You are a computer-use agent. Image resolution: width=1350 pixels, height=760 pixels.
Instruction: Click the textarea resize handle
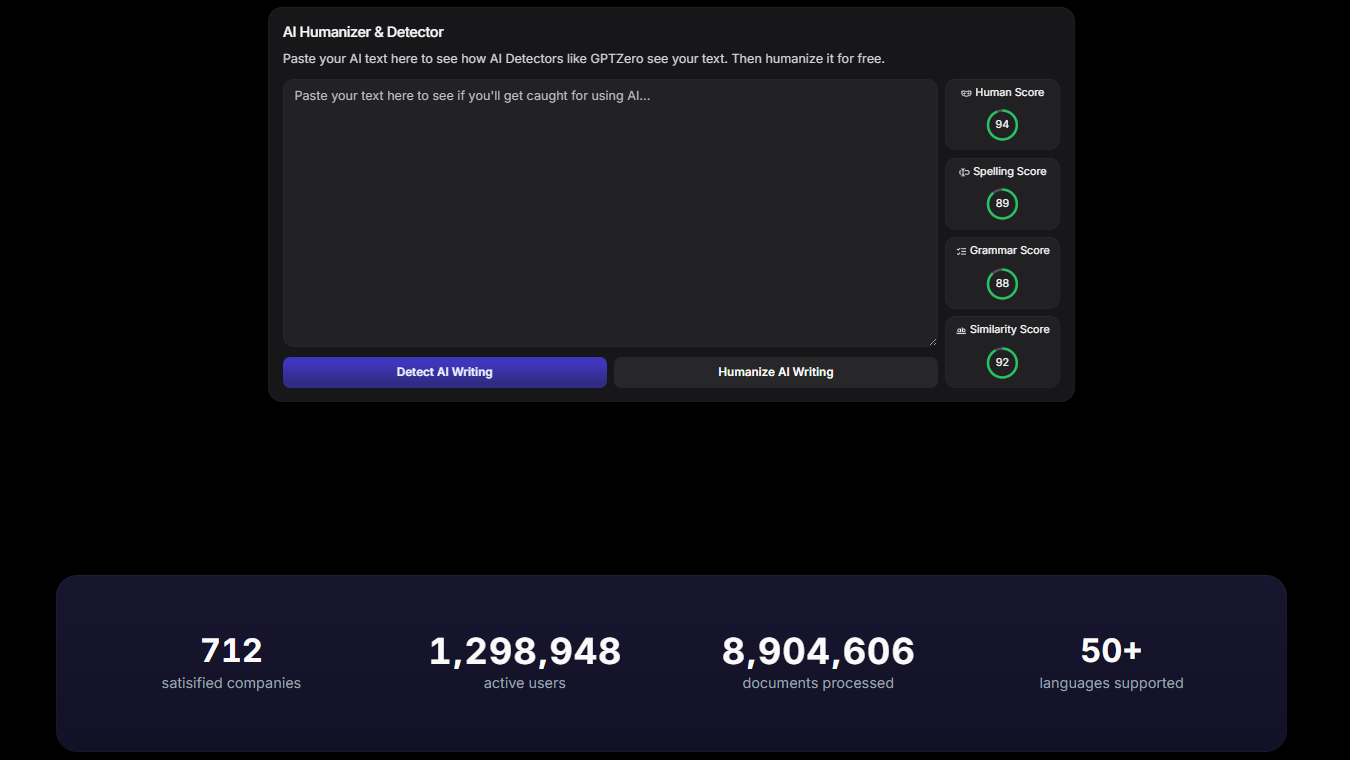pyautogui.click(x=933, y=342)
